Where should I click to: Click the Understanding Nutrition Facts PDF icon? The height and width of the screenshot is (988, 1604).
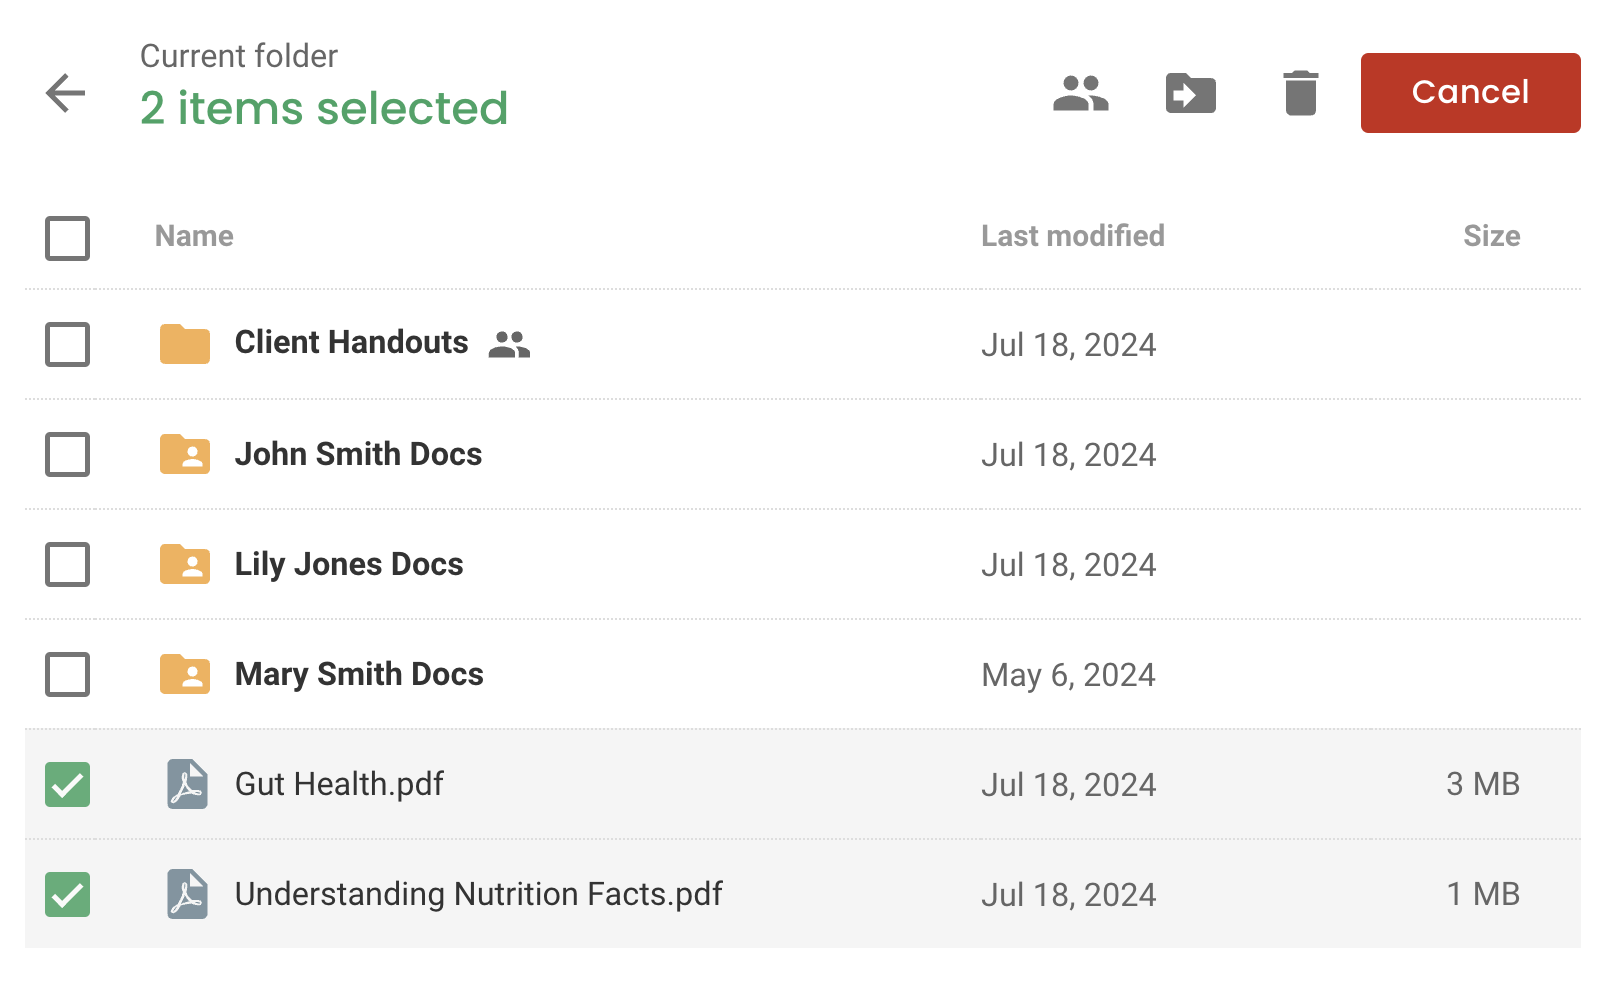pos(187,894)
